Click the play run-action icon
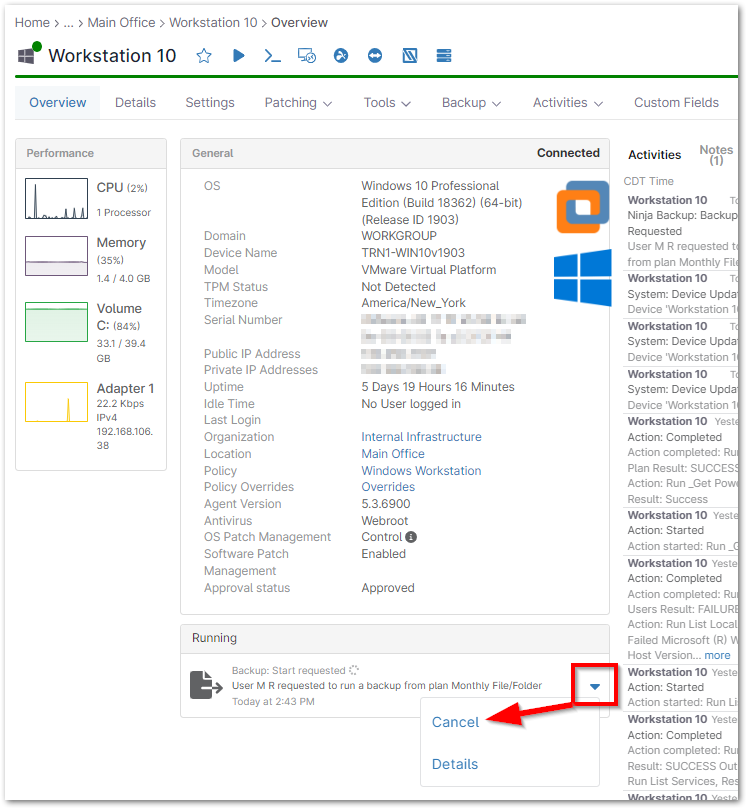The width and height of the screenshot is (747, 809). click(239, 56)
